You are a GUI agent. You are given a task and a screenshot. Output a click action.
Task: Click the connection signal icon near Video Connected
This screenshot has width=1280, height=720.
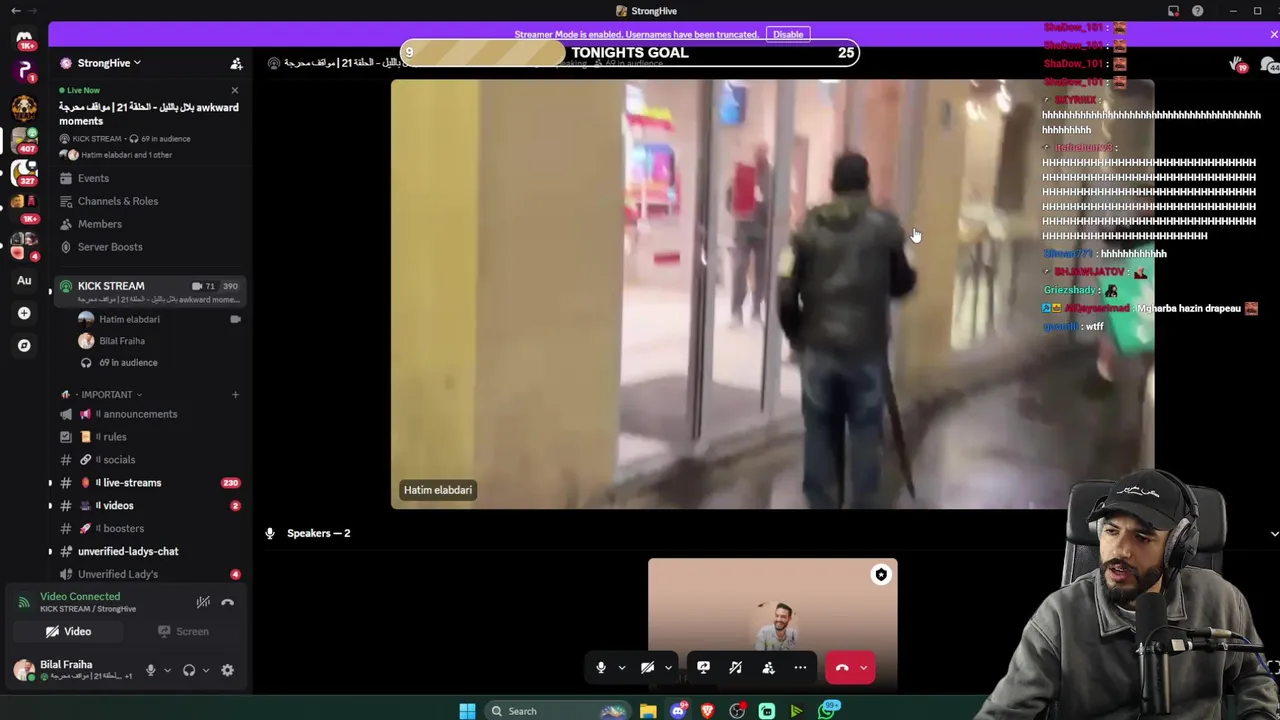(24, 602)
